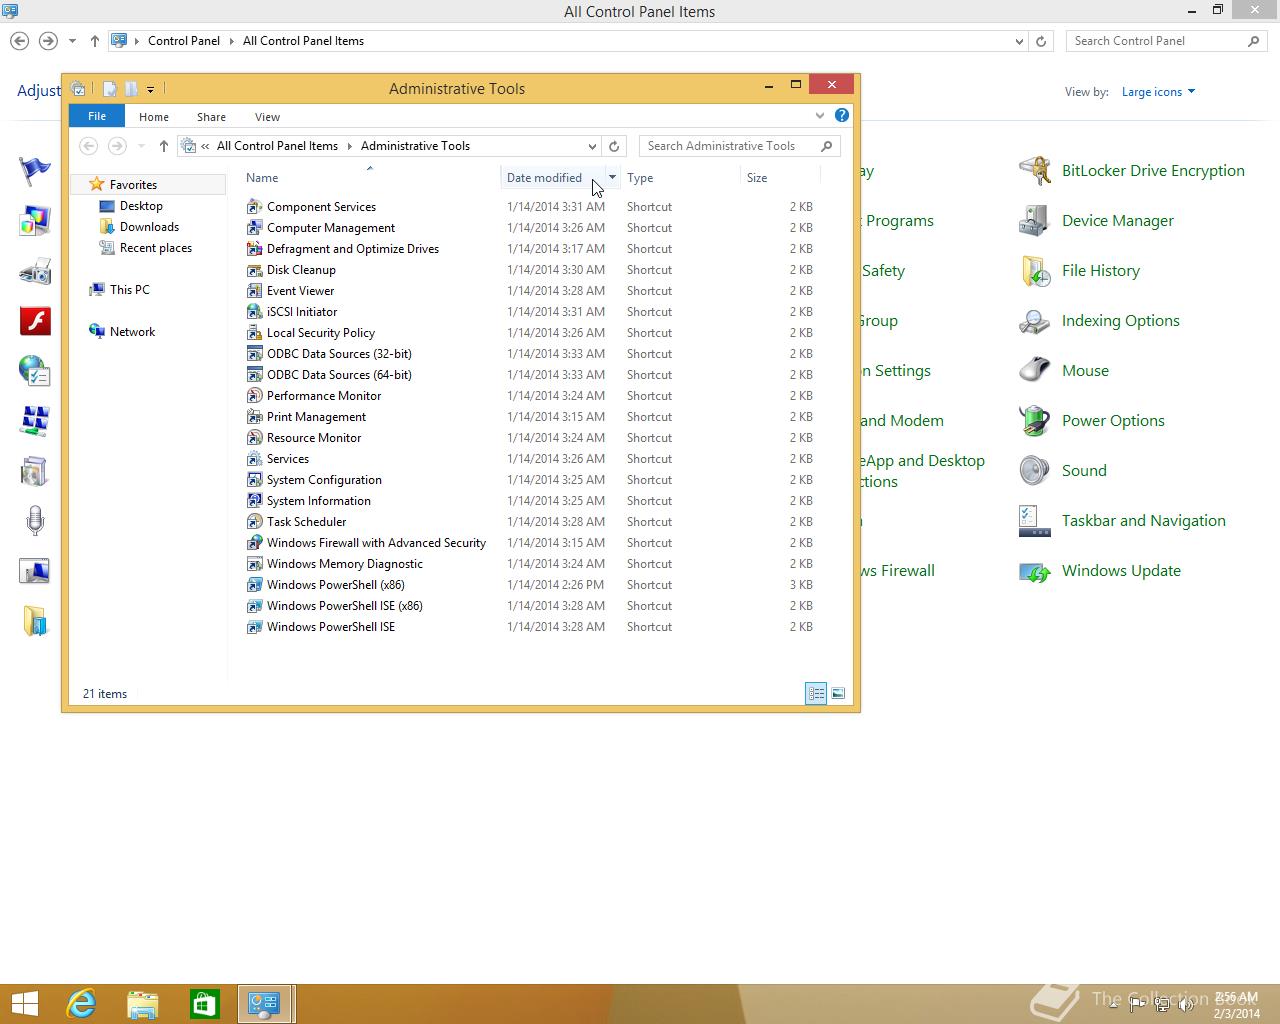
Task: Refresh the Administrative Tools folder
Action: coord(614,146)
